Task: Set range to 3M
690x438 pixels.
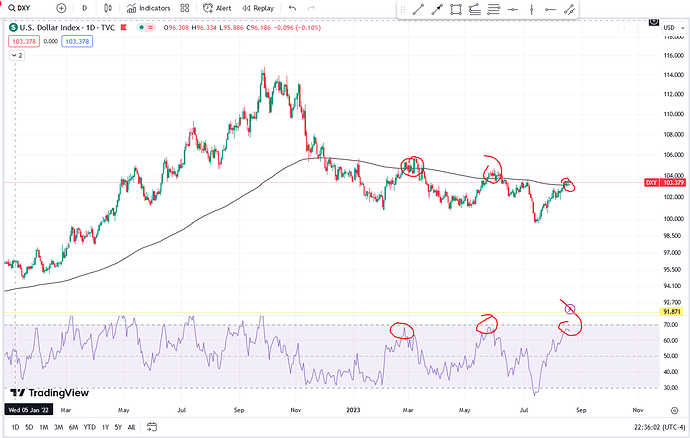Action: click(59, 427)
